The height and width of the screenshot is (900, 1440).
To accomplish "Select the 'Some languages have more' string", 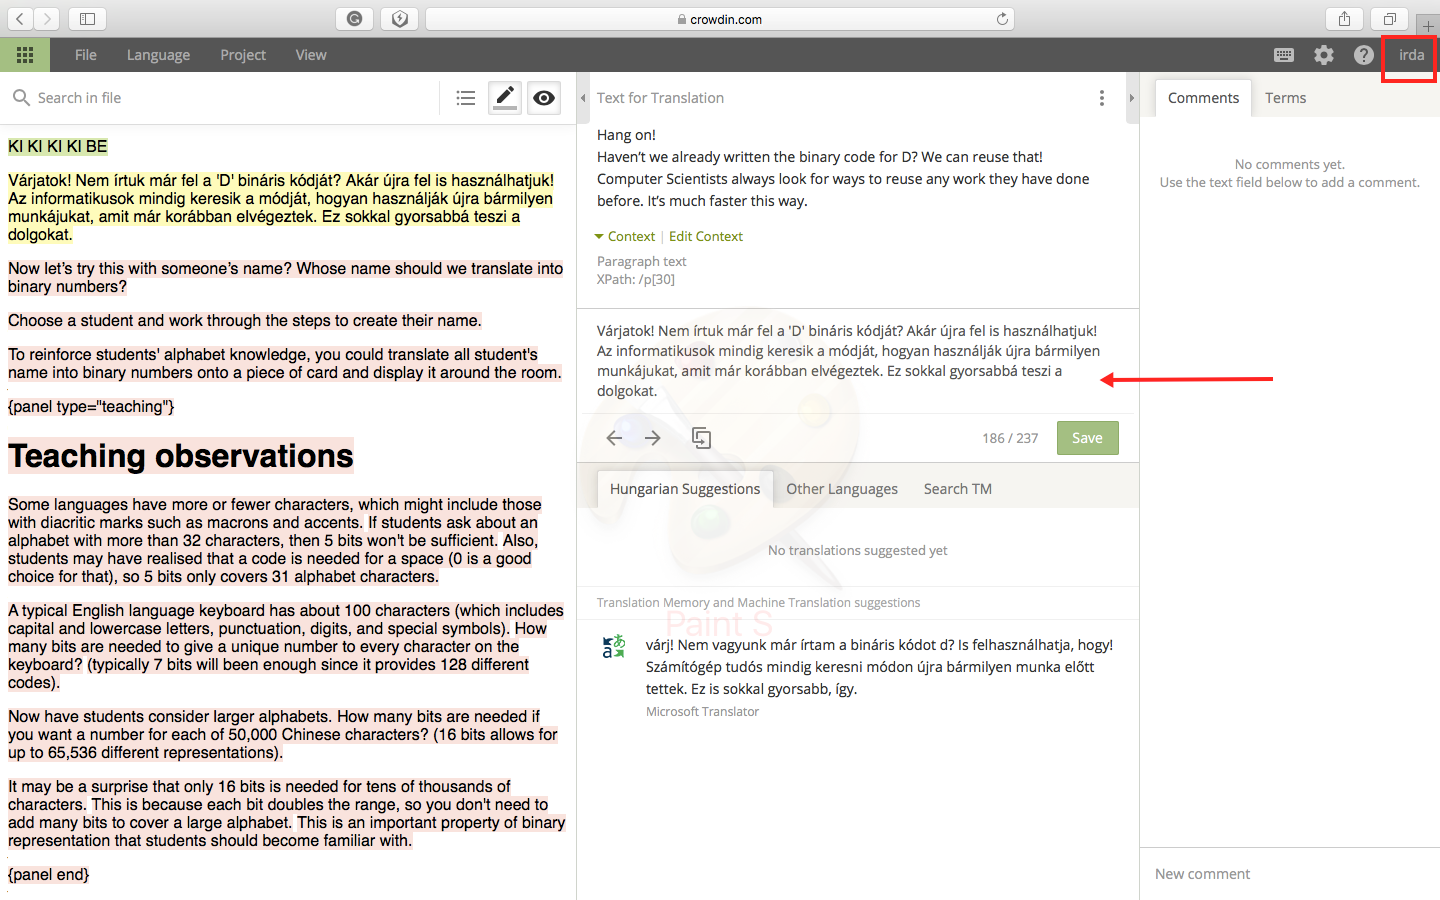I will 275,541.
